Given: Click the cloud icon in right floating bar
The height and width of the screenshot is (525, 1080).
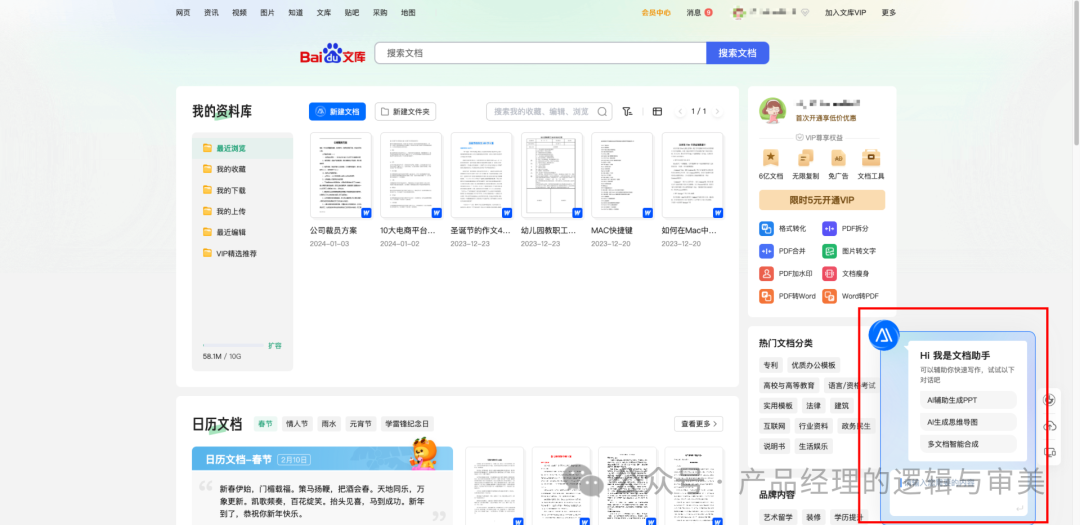Looking at the screenshot, I should tap(1050, 426).
